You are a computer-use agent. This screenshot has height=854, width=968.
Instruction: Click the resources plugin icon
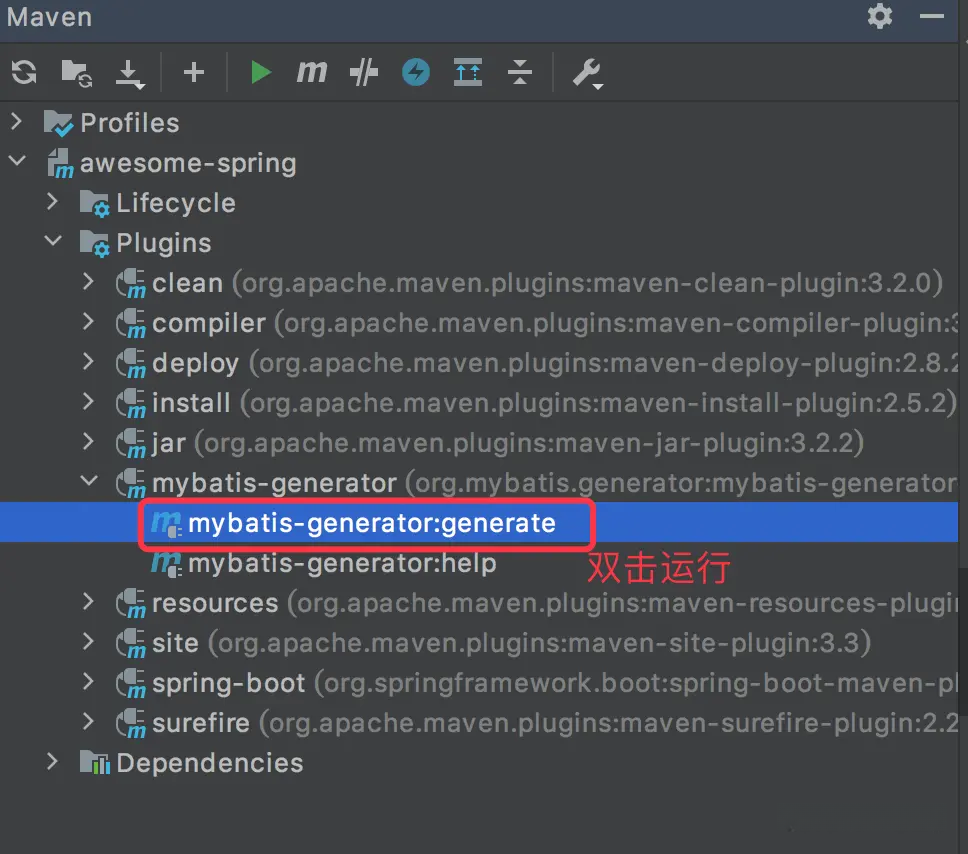click(131, 603)
